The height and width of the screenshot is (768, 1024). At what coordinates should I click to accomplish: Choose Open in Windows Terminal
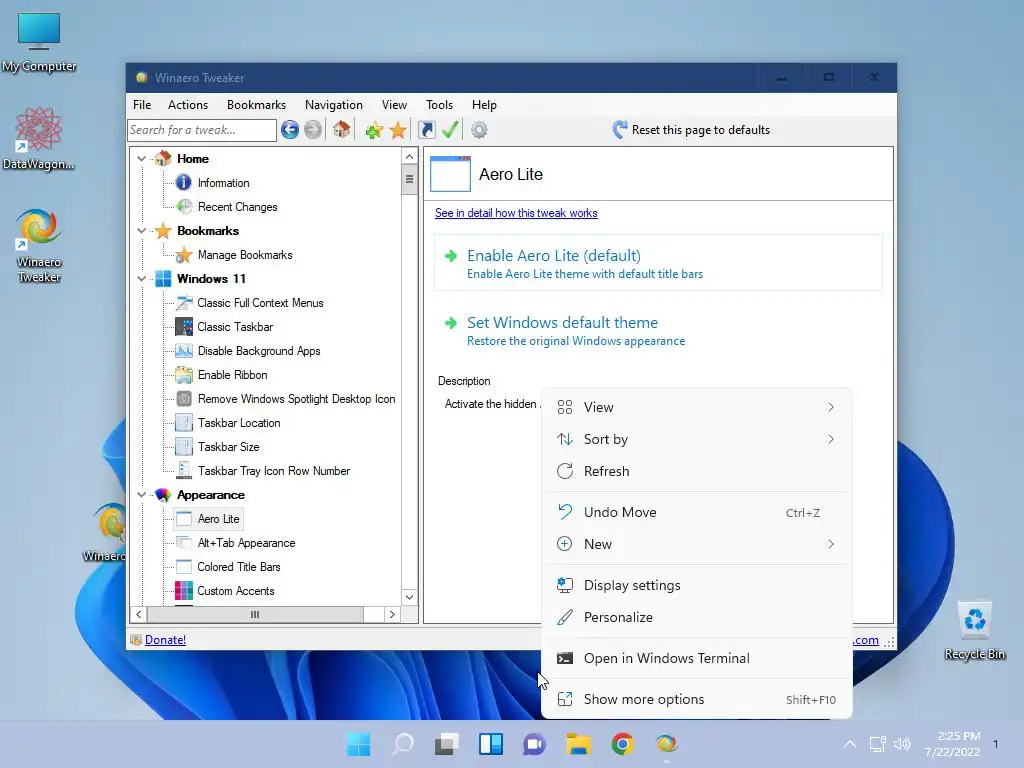click(x=697, y=658)
